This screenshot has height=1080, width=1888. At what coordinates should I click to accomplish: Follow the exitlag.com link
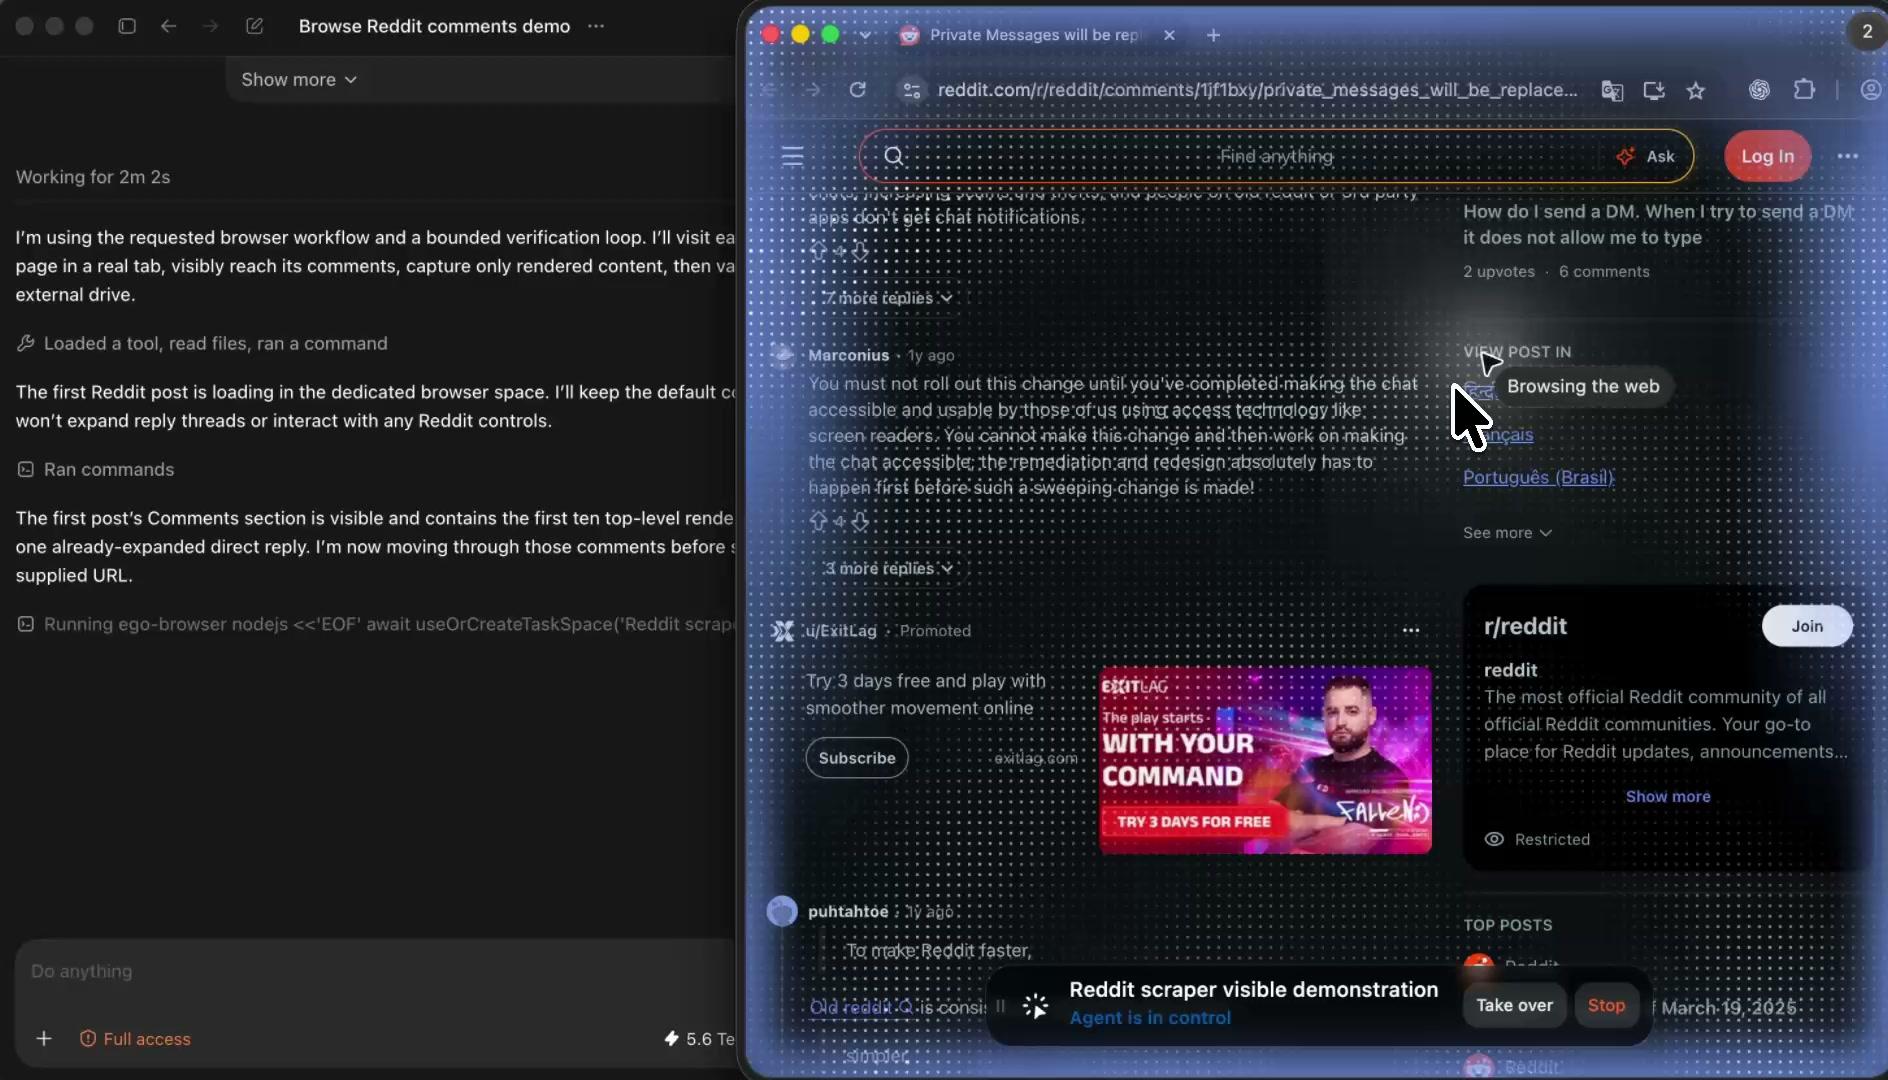click(1036, 758)
